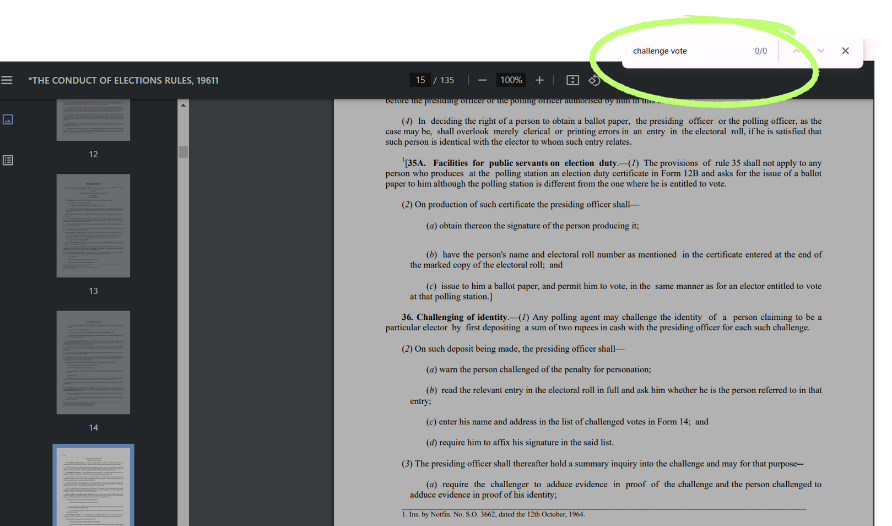Select page 13 thumbnail
This screenshot has height=526, width=892.
[93, 225]
